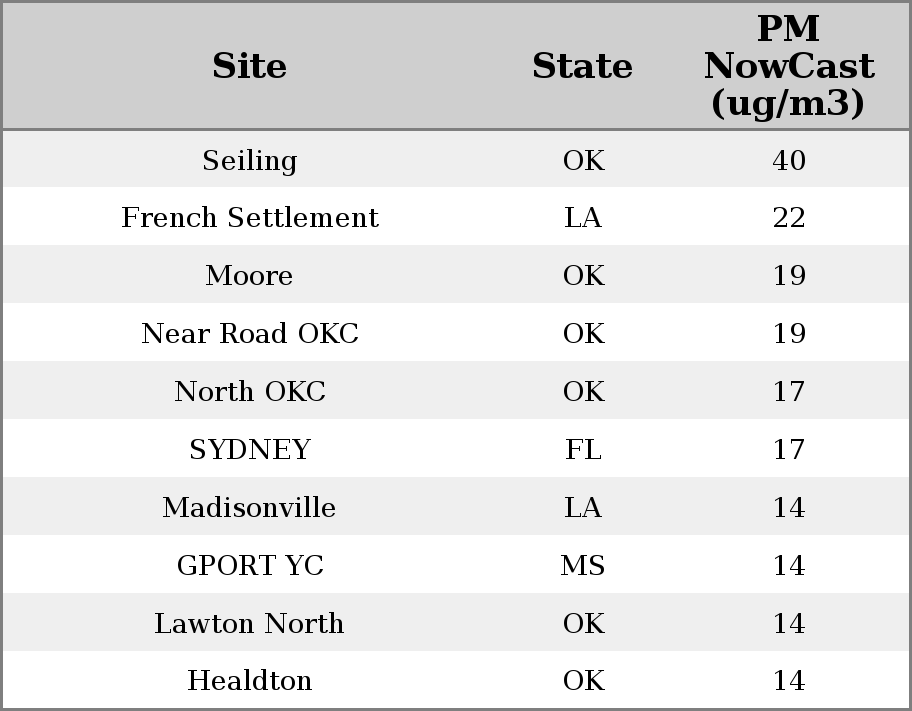The height and width of the screenshot is (711, 912).
Task: Select the Near Road OKC row name
Action: pos(249,334)
